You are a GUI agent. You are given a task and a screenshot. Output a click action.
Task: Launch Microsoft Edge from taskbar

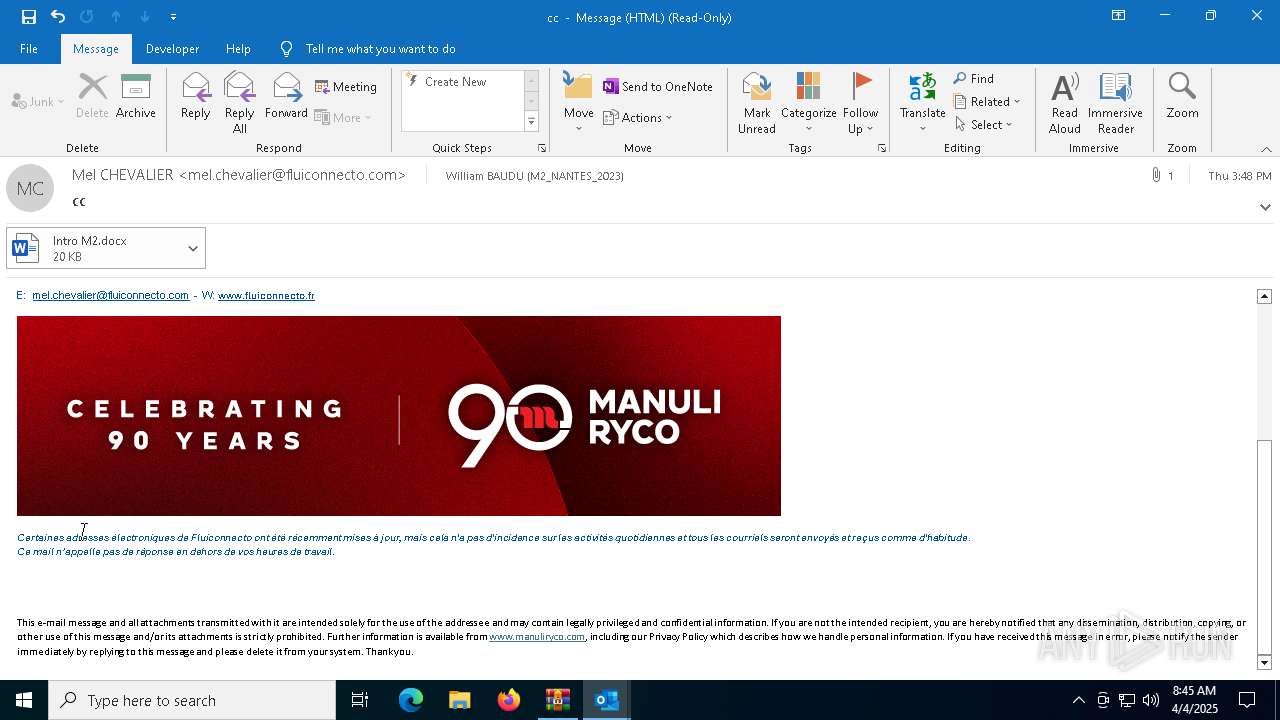coord(411,700)
